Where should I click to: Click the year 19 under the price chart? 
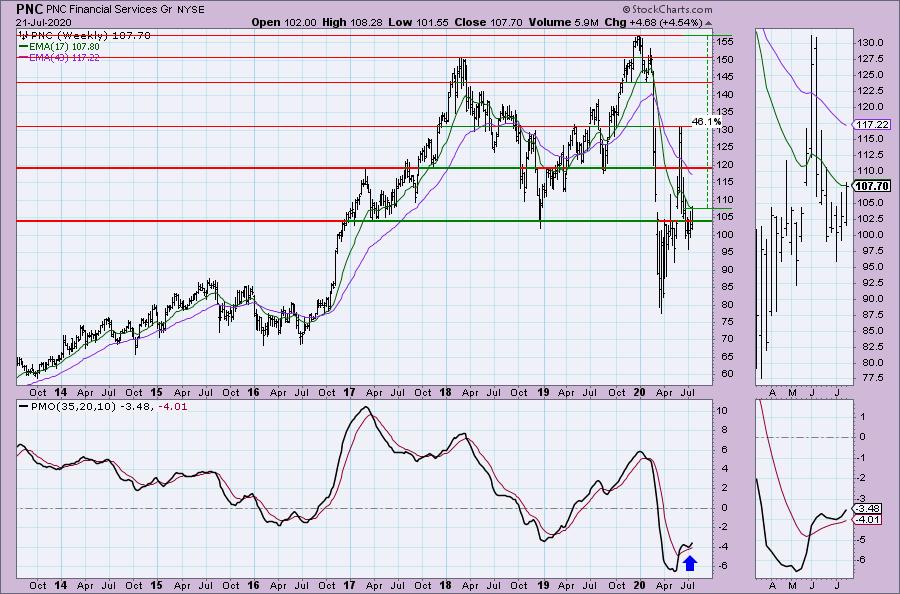point(542,393)
